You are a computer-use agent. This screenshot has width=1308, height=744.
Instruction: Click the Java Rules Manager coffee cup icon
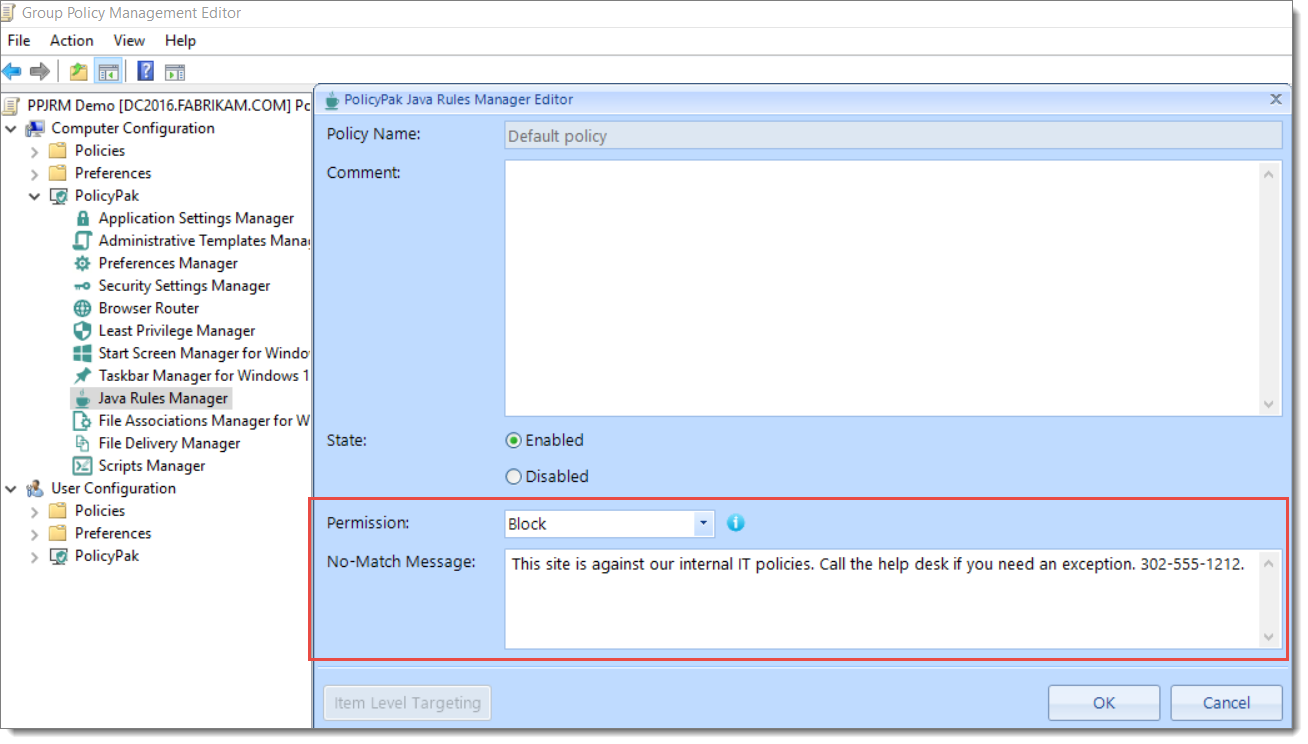[83, 398]
